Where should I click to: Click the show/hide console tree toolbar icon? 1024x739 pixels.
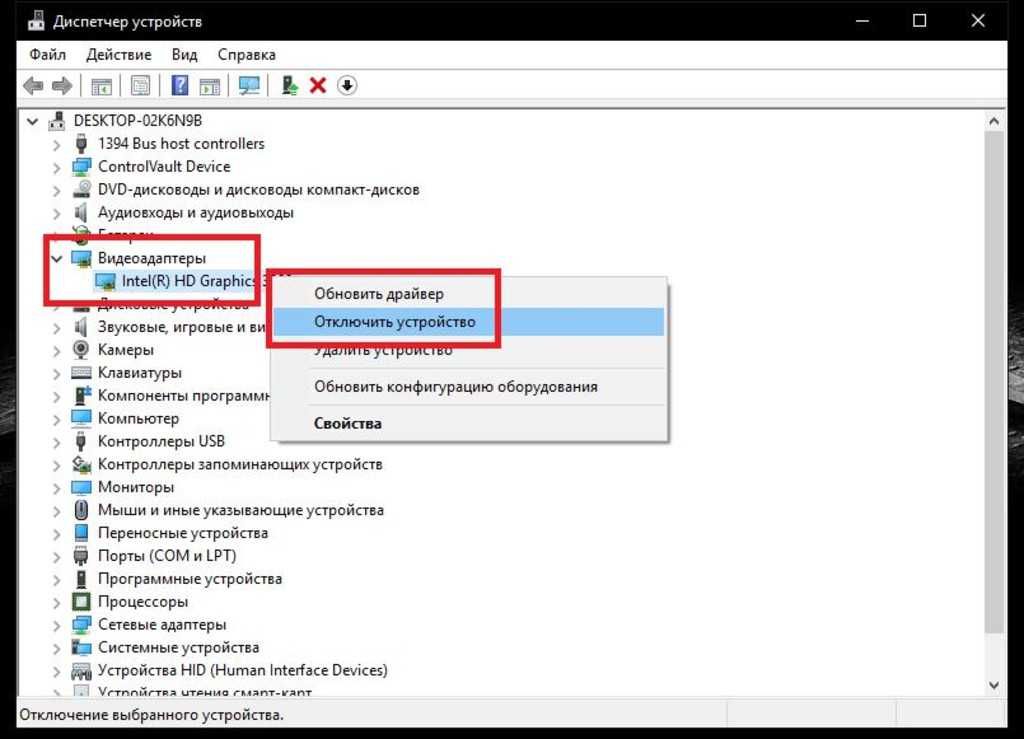point(101,86)
